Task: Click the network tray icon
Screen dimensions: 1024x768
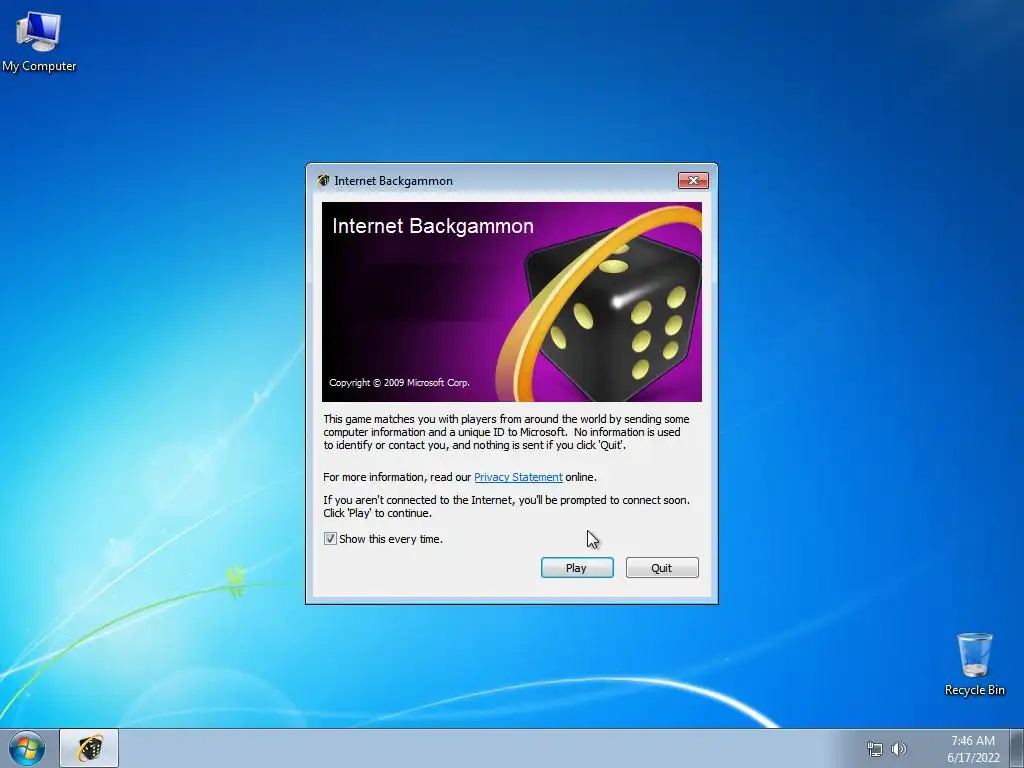Action: point(874,749)
